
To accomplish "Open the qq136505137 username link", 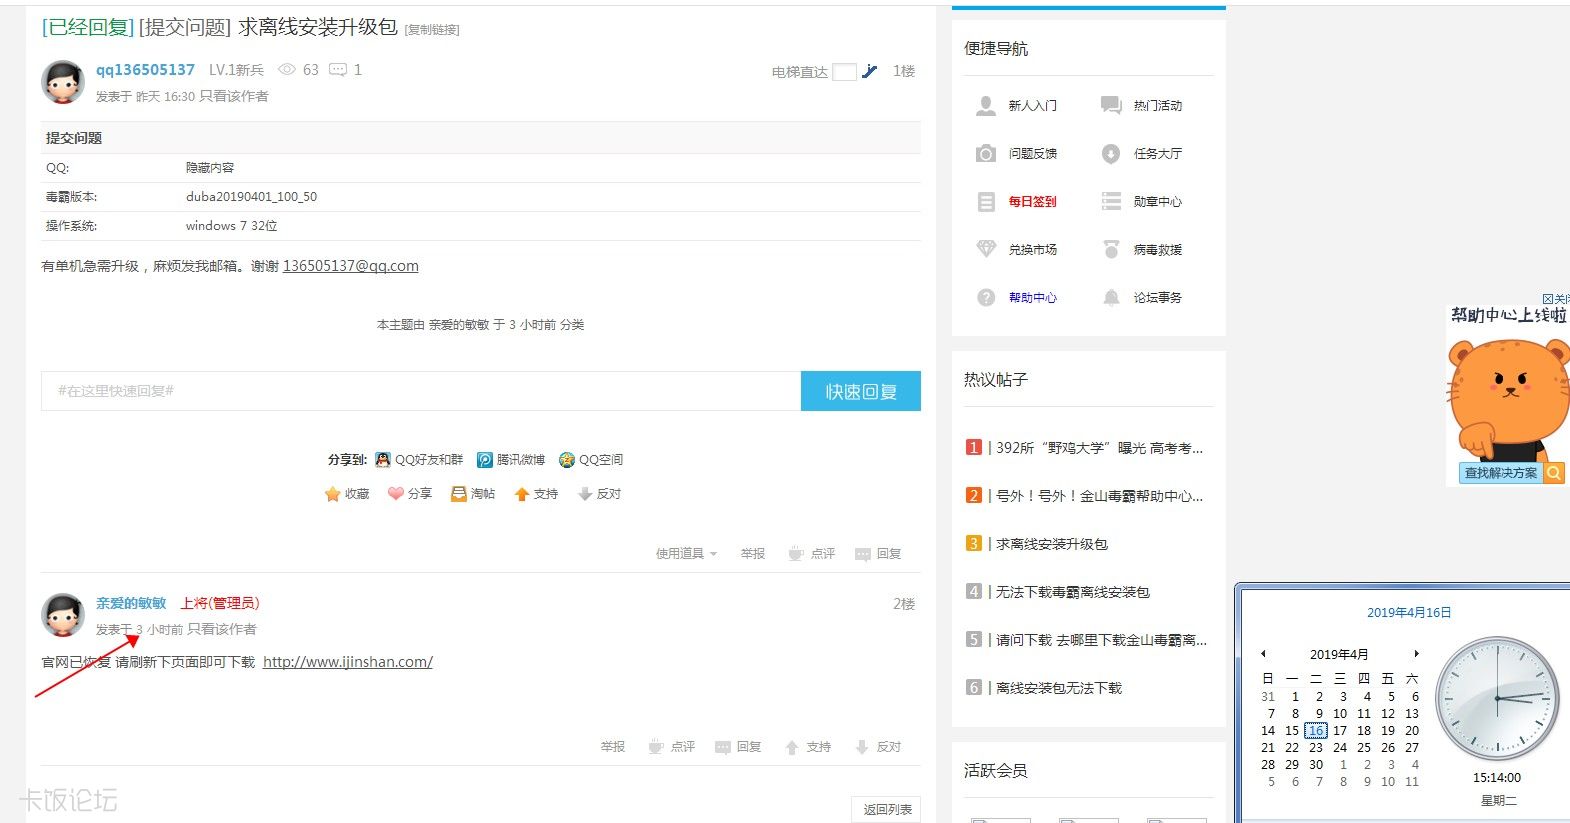I will pyautogui.click(x=145, y=70).
